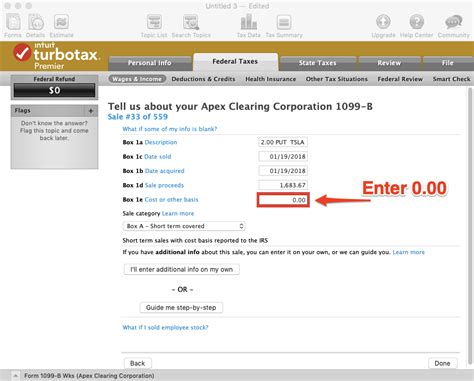Click the Box 1c date sold field
Viewport: 474px width, 381px height.
tap(283, 157)
